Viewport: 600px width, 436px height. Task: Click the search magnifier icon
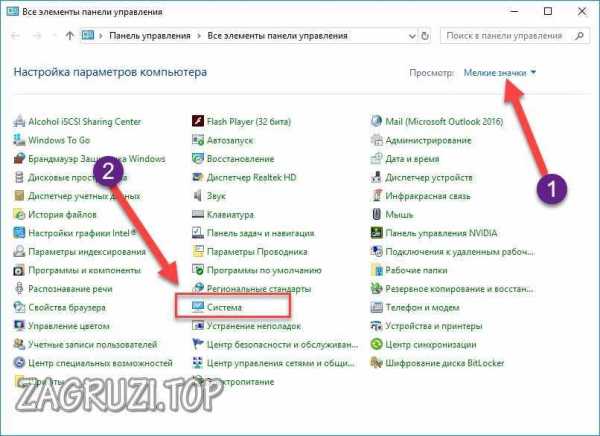pyautogui.click(x=579, y=36)
